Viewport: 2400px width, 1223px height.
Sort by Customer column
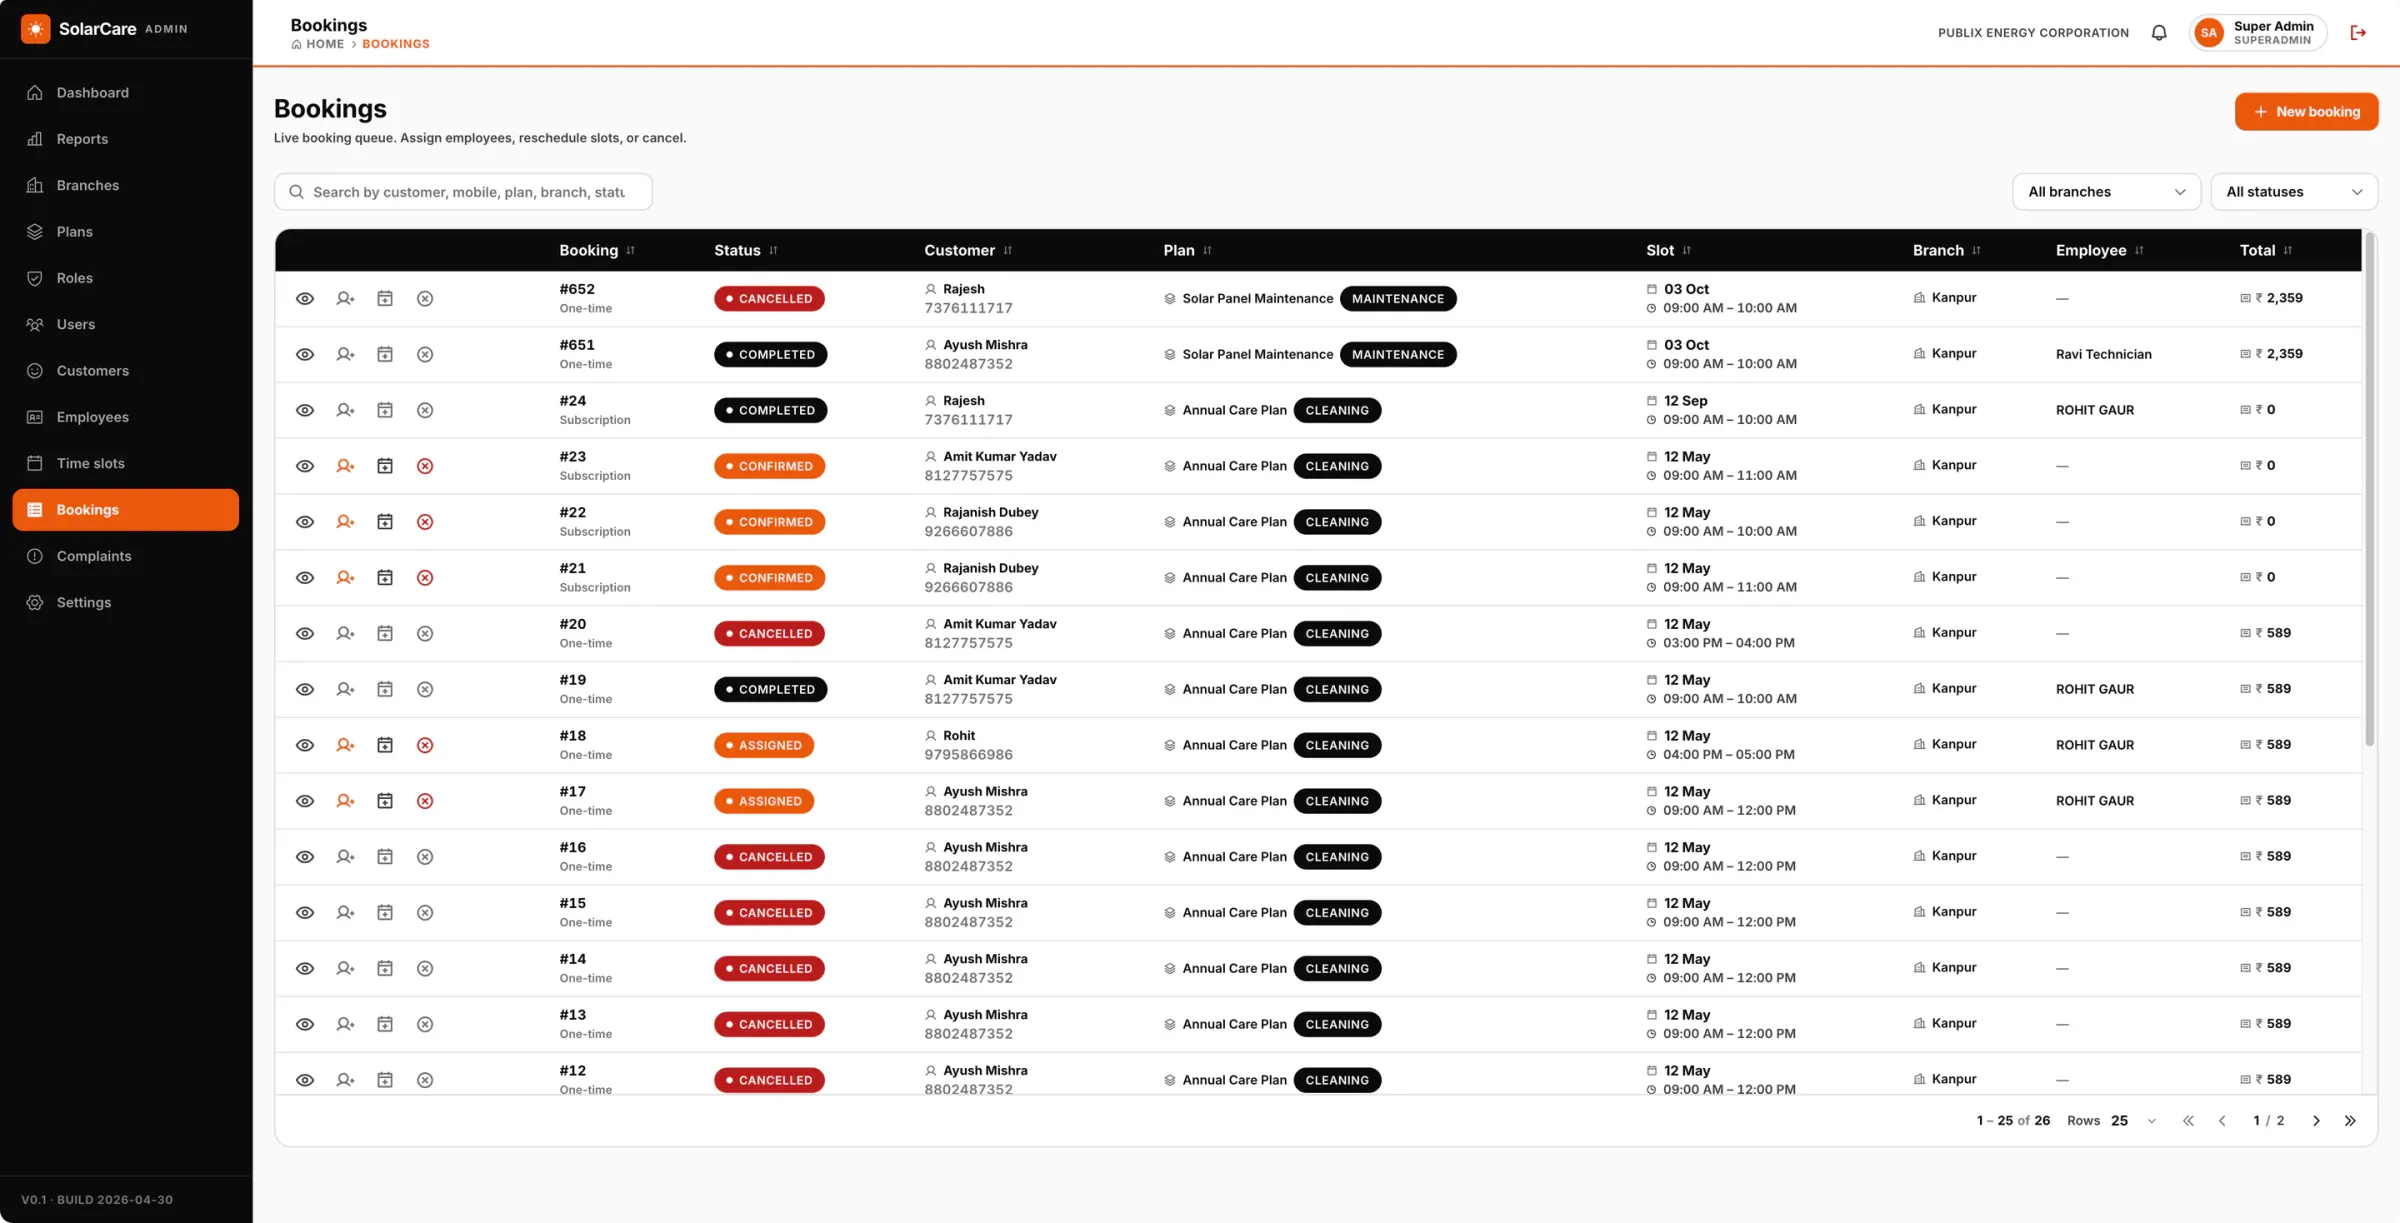pos(968,250)
